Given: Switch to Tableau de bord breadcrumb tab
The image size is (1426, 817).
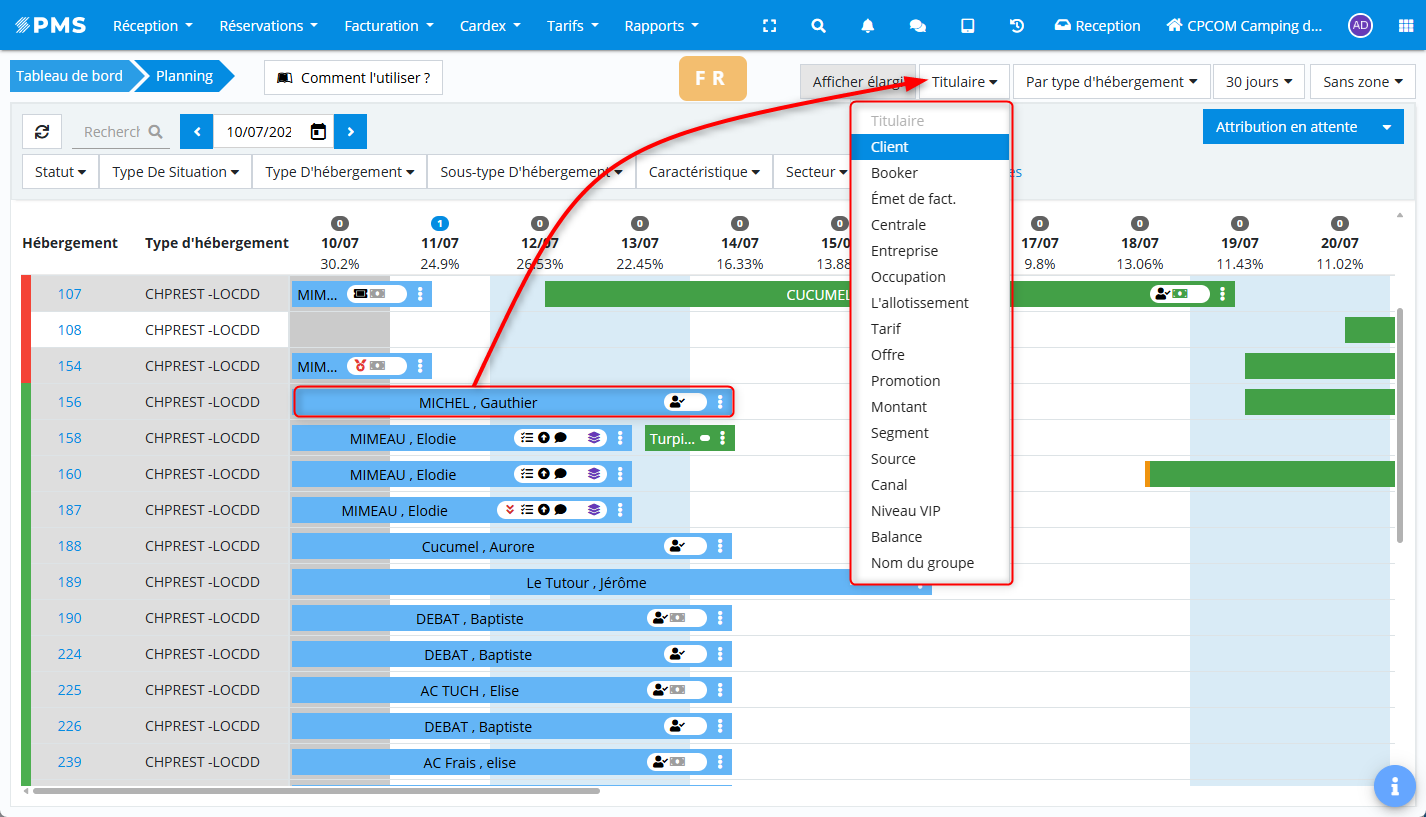Looking at the screenshot, I should coord(69,76).
